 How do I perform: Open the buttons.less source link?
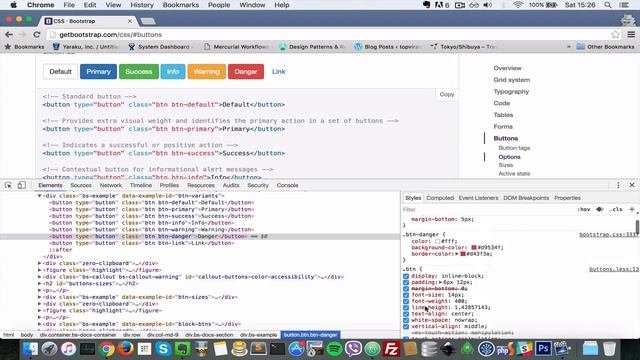tap(613, 269)
